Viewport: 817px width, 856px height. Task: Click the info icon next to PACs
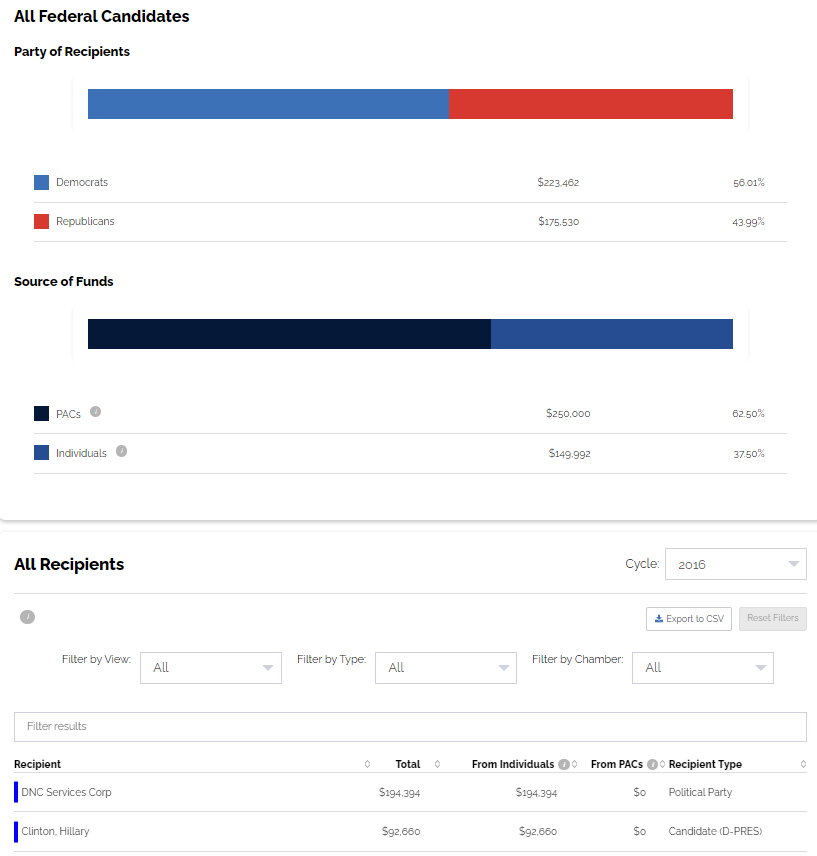tap(96, 412)
